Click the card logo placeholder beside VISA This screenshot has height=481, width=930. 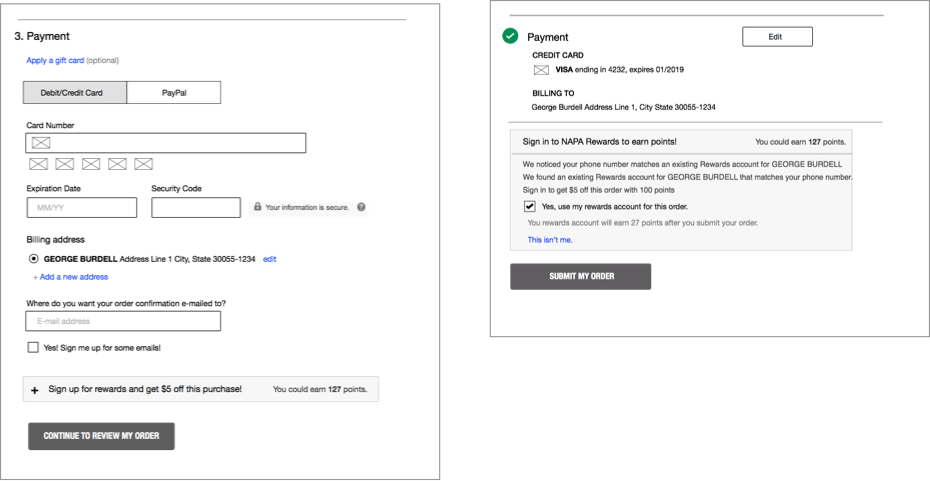click(x=541, y=70)
